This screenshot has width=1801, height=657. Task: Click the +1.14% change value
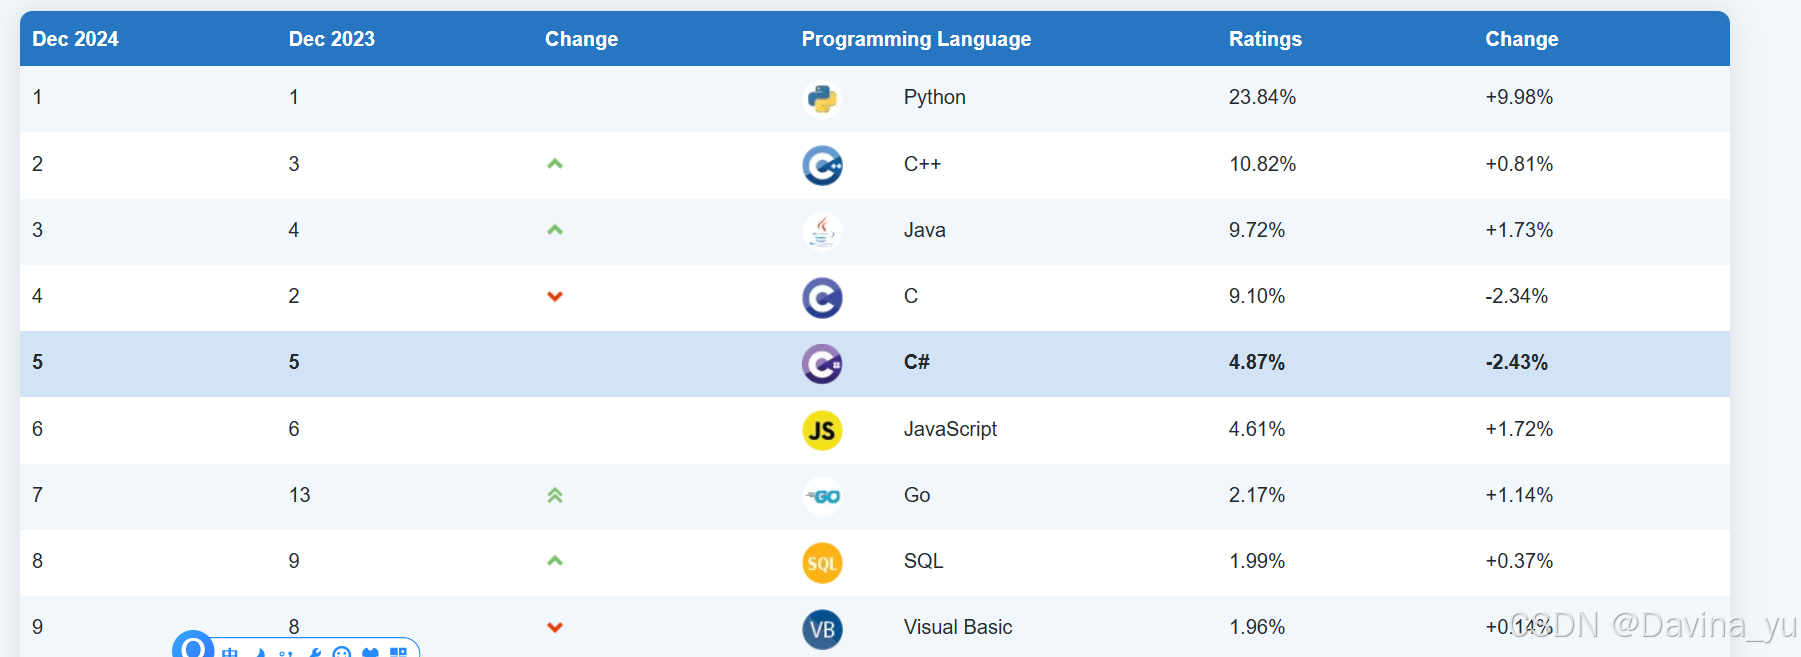coord(1519,495)
